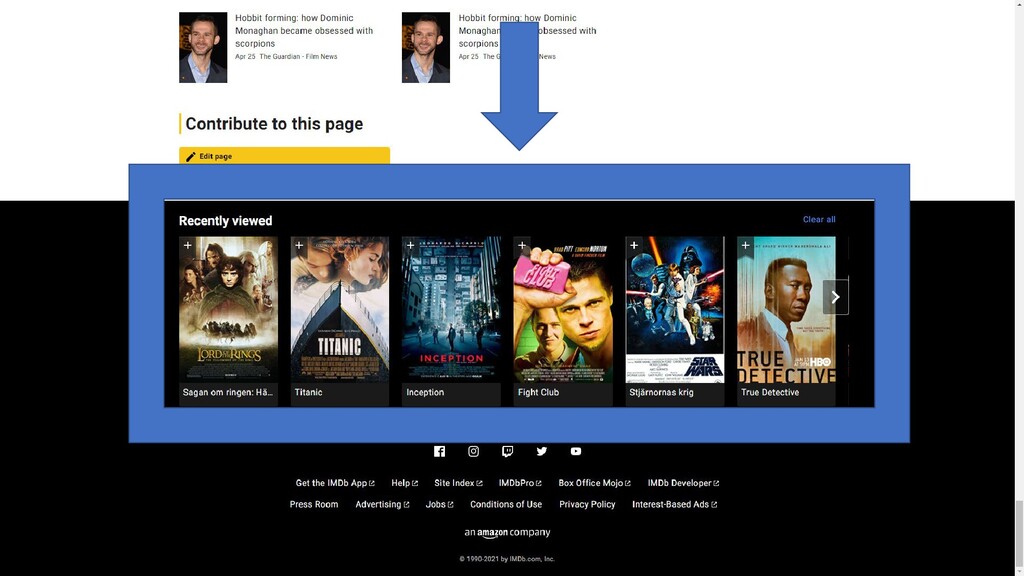Open IMDb's YouTube icon
1024x576 pixels.
coord(575,451)
